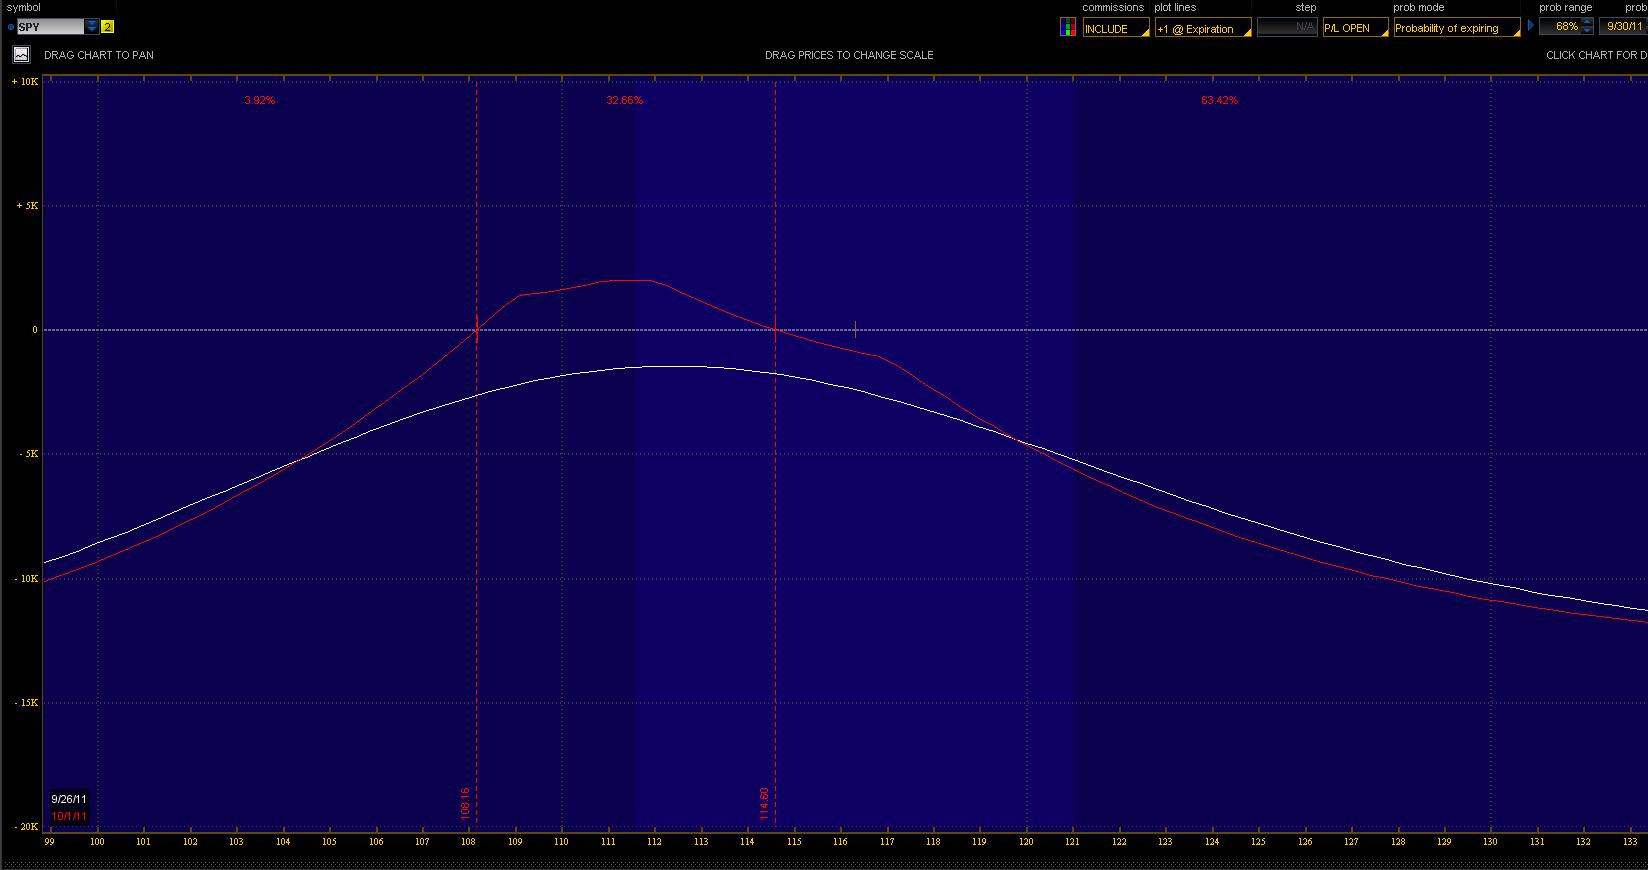Click the yellow number 2 badge

point(108,27)
